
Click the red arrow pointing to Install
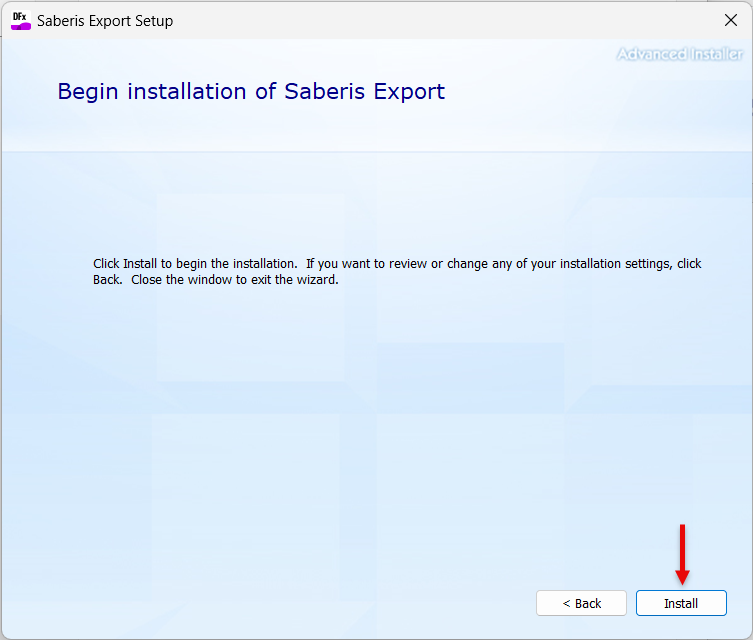(682, 553)
